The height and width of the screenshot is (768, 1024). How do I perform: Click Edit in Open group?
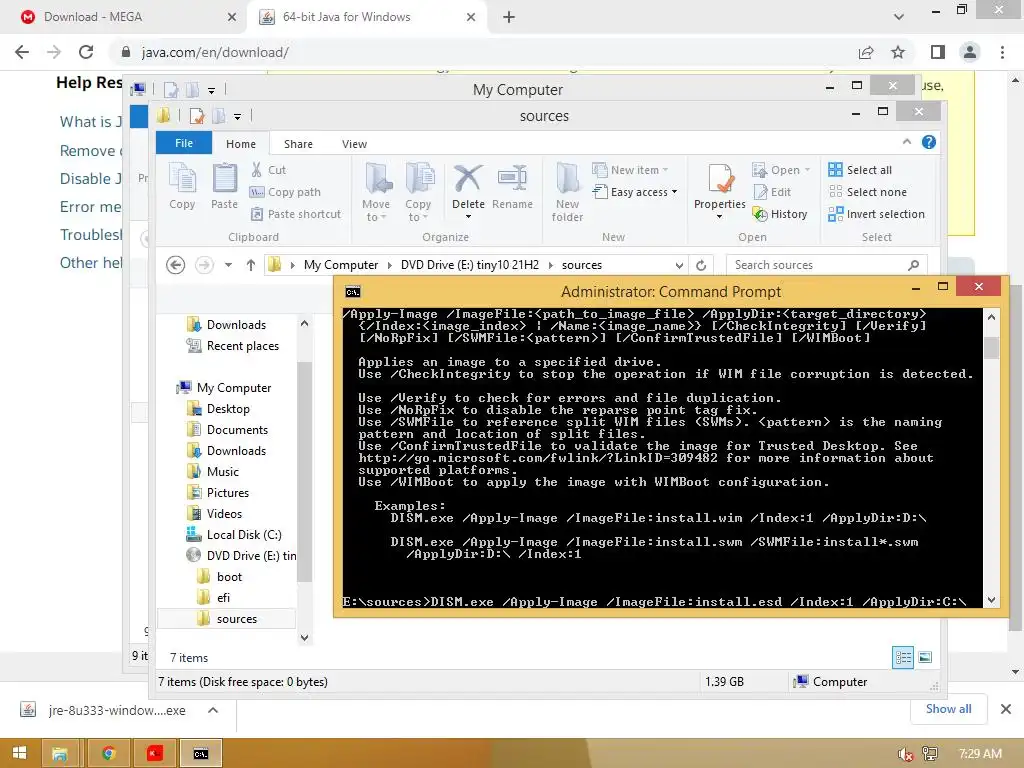tap(772, 192)
